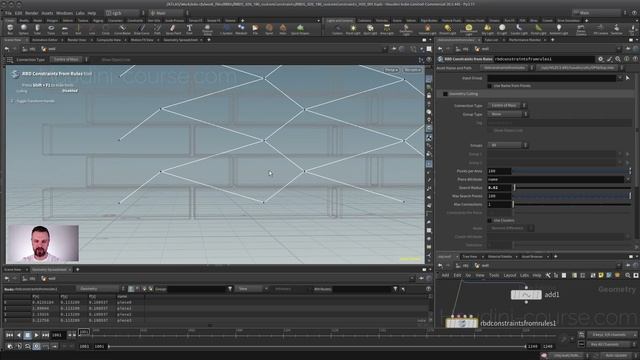The image size is (640, 360).
Task: Select the Grid shelf tool
Action: [64, 29]
